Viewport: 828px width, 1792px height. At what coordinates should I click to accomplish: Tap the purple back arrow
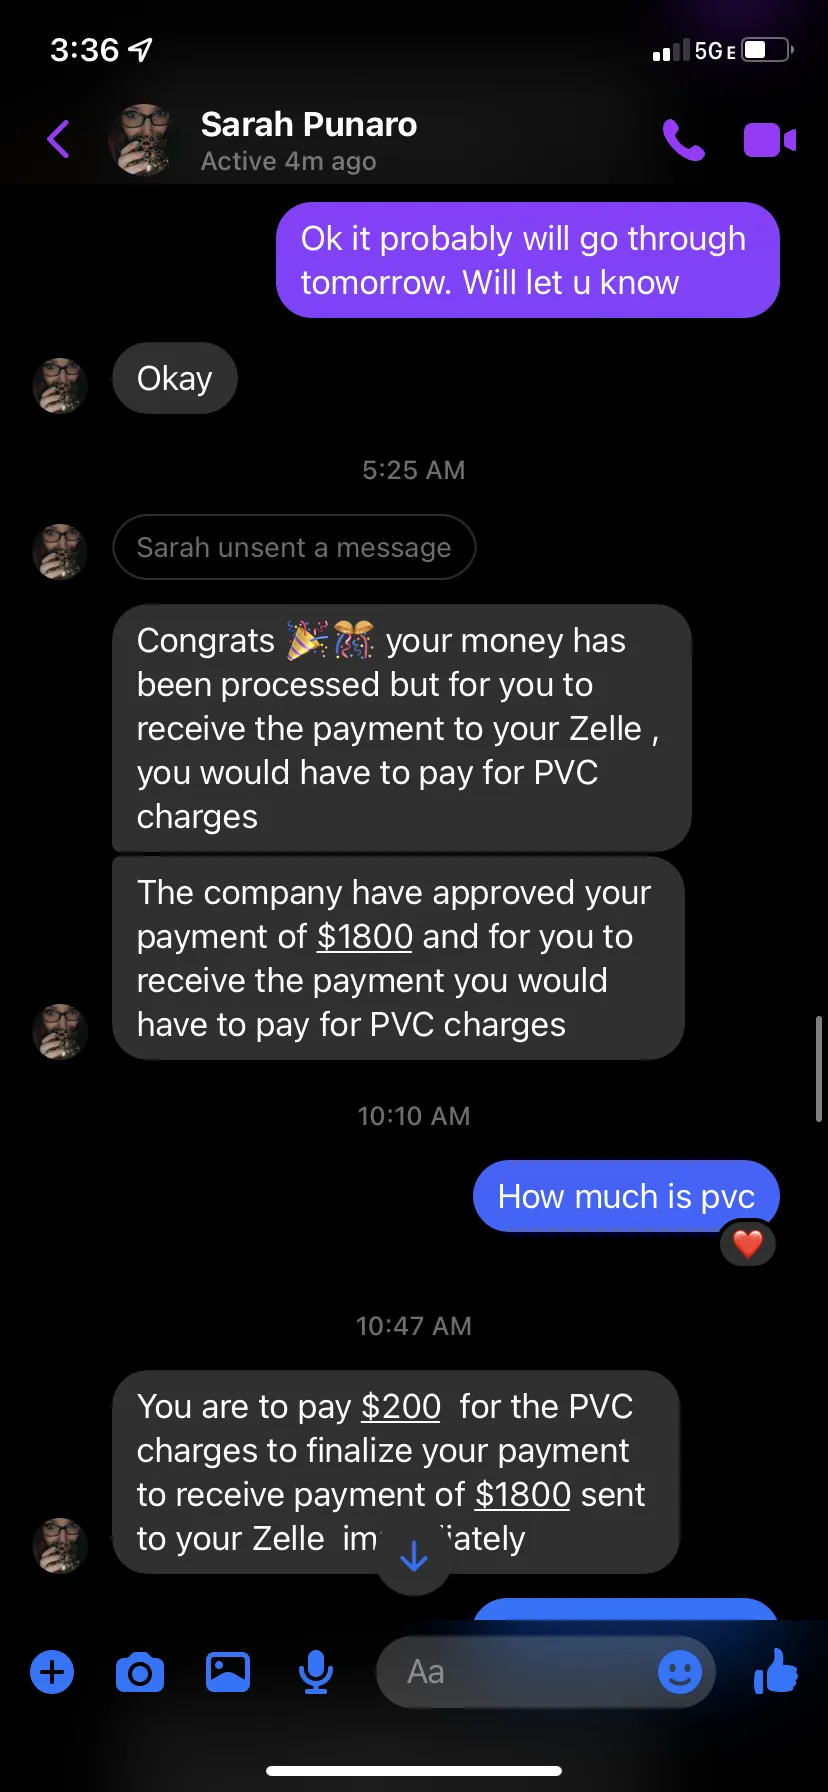(x=58, y=139)
